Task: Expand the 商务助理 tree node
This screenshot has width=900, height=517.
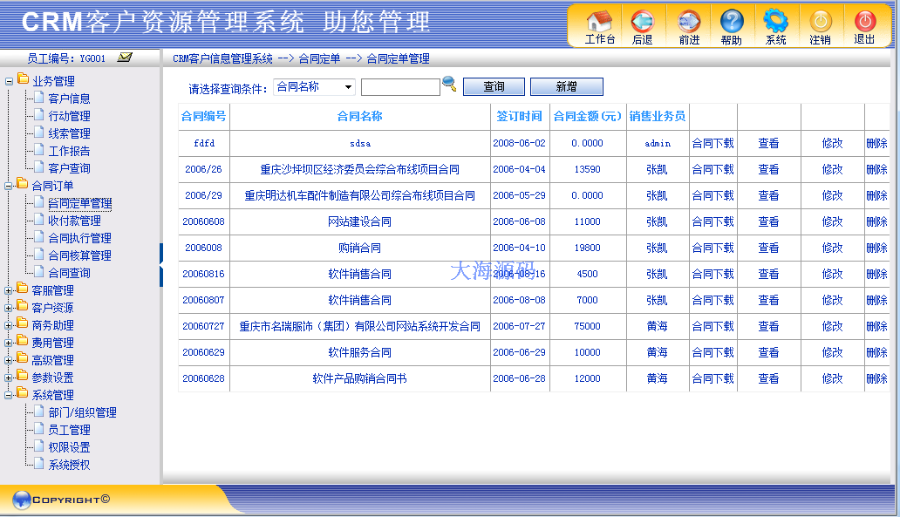Action: (9, 326)
